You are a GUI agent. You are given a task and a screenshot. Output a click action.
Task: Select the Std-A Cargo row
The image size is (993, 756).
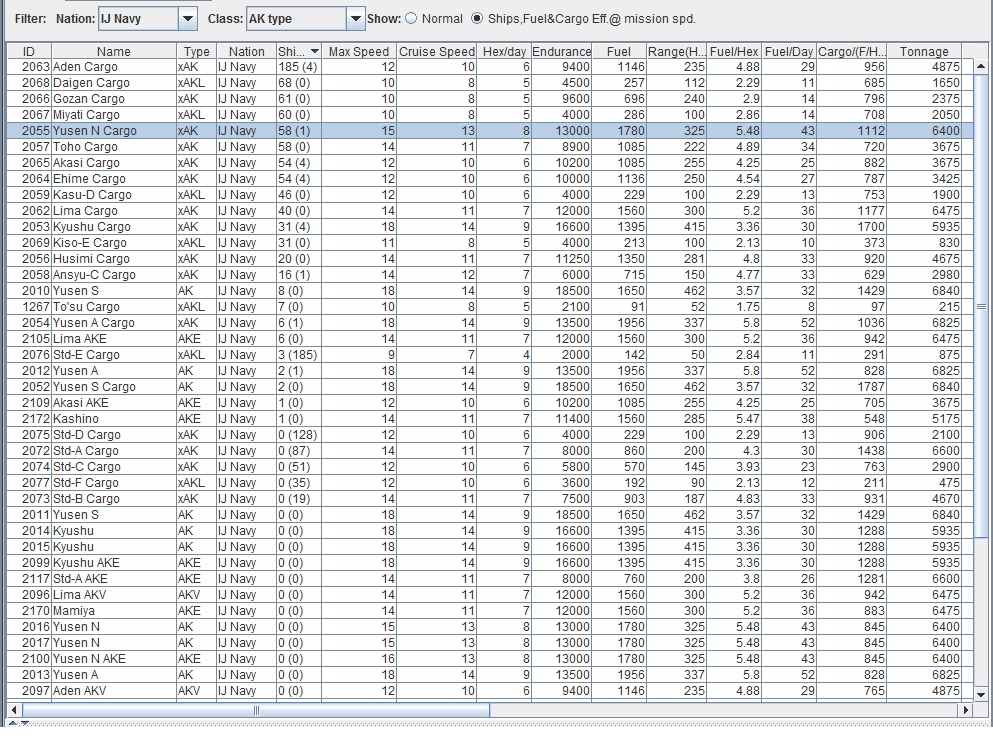[490, 450]
